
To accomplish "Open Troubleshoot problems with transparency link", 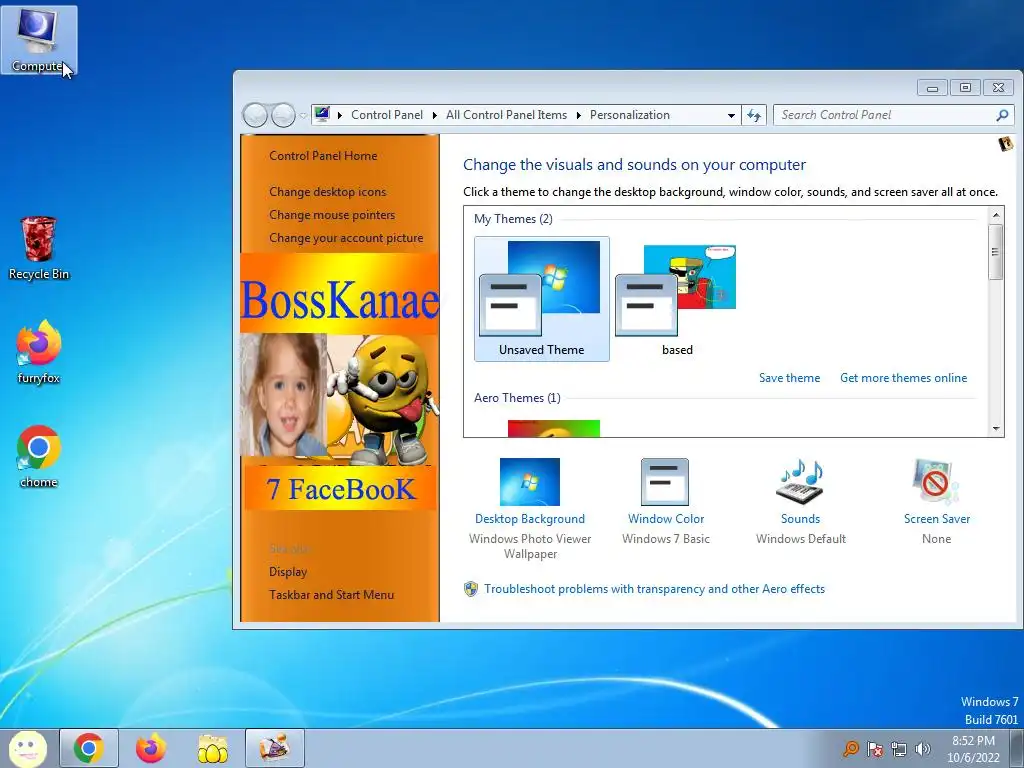I will [654, 589].
